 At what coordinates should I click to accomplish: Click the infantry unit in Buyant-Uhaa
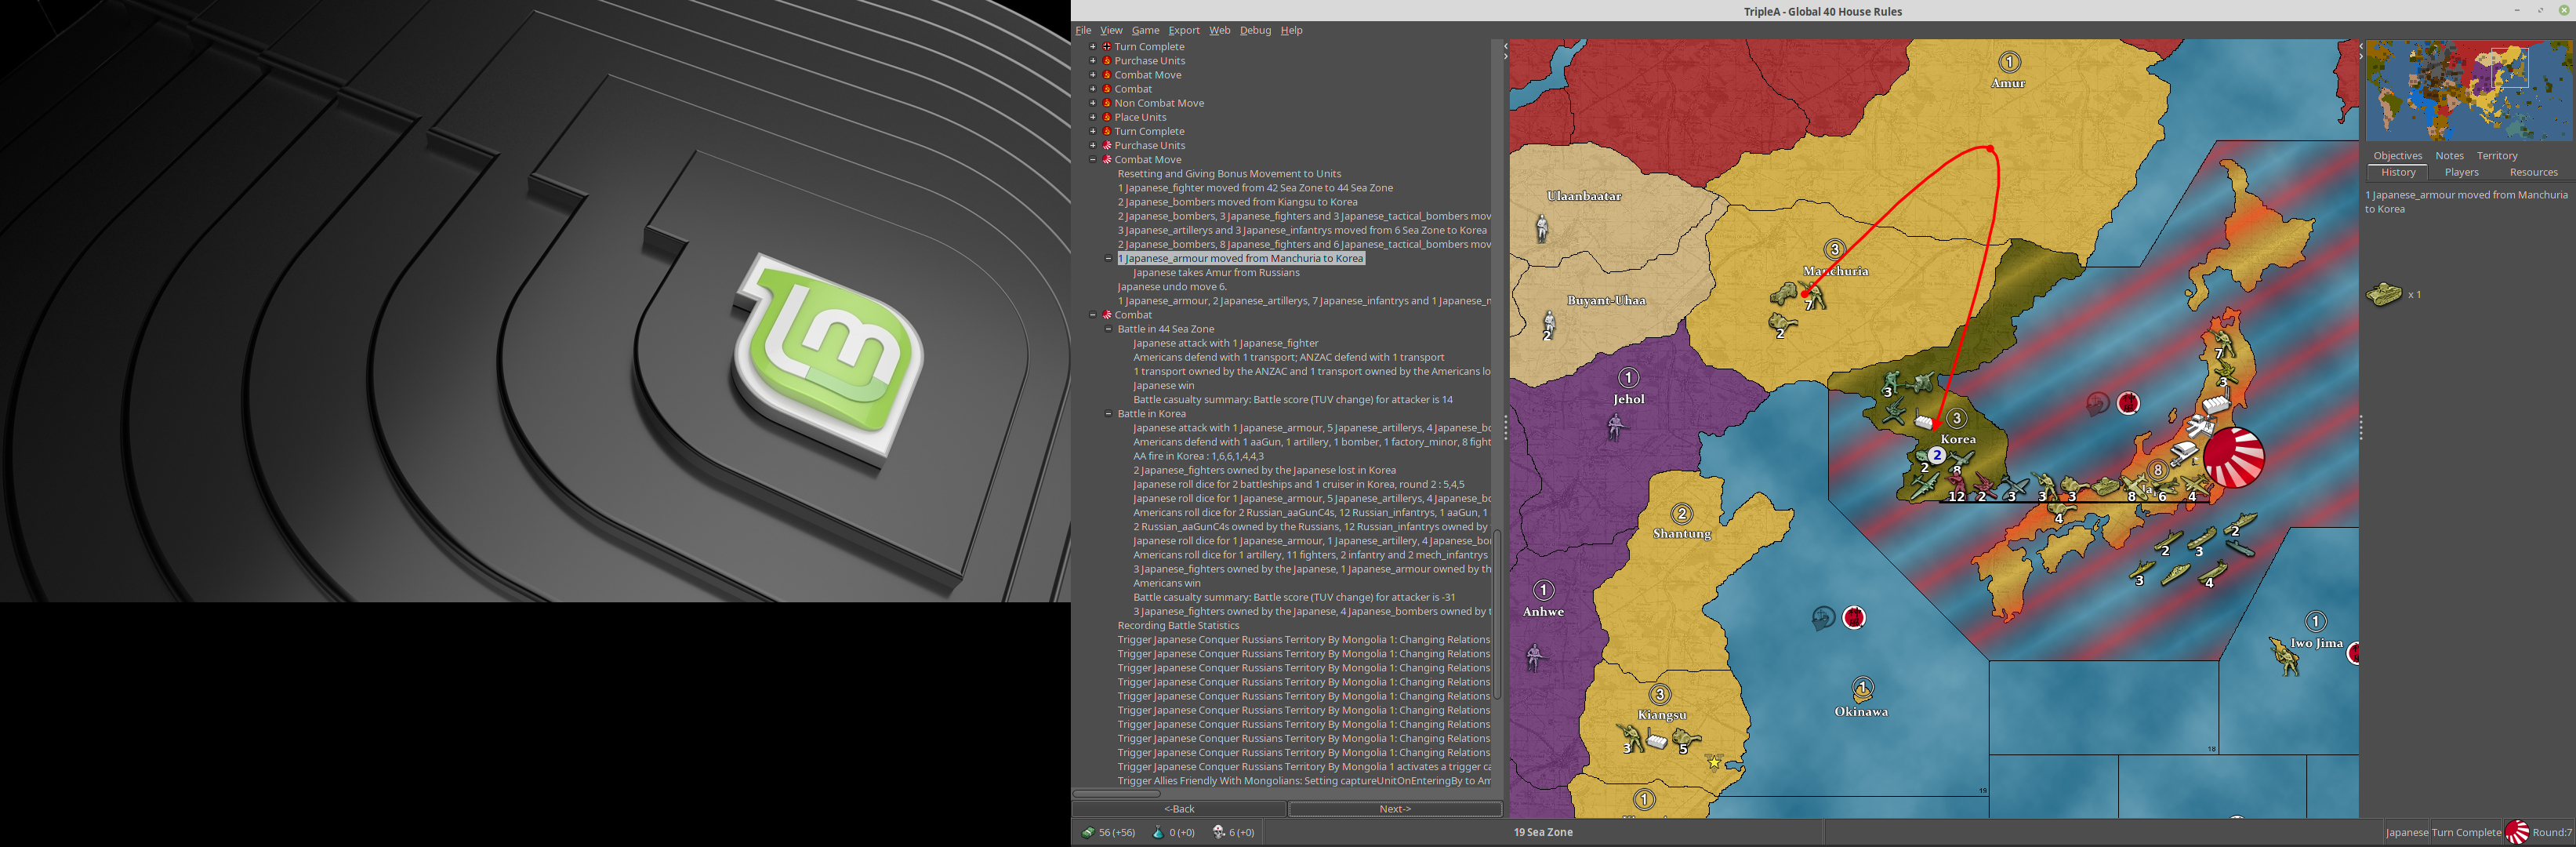[1549, 324]
